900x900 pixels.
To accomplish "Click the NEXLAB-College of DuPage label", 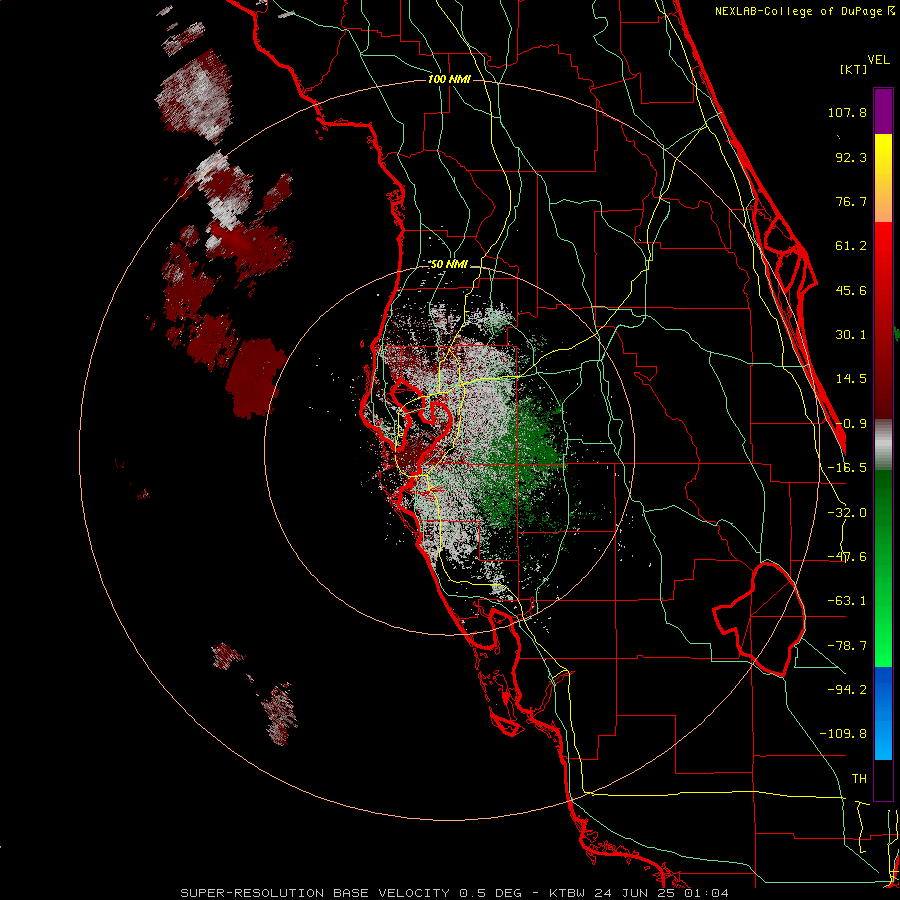I will (x=800, y=11).
